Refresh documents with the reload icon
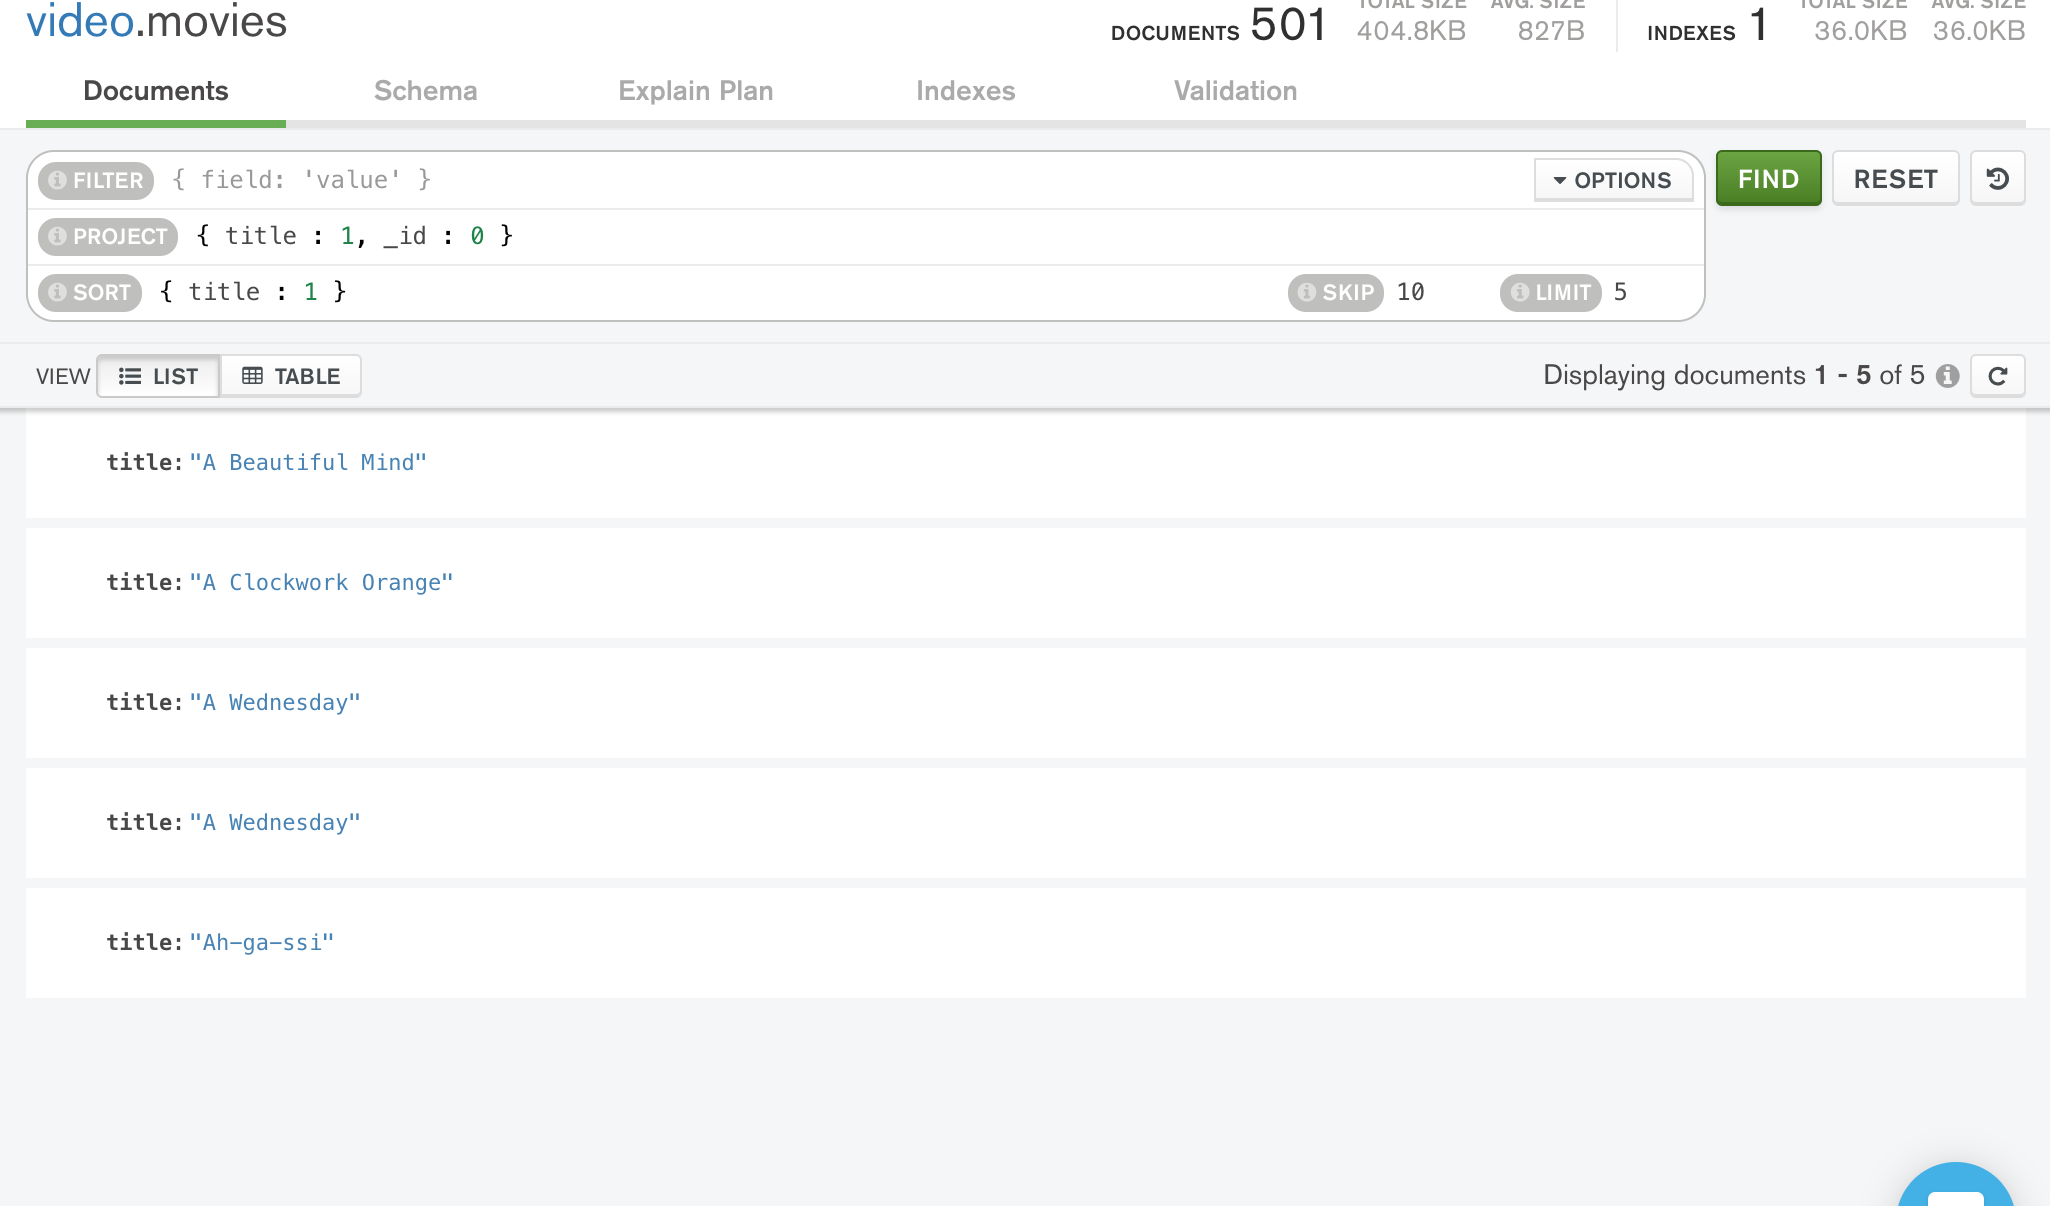 click(1997, 376)
